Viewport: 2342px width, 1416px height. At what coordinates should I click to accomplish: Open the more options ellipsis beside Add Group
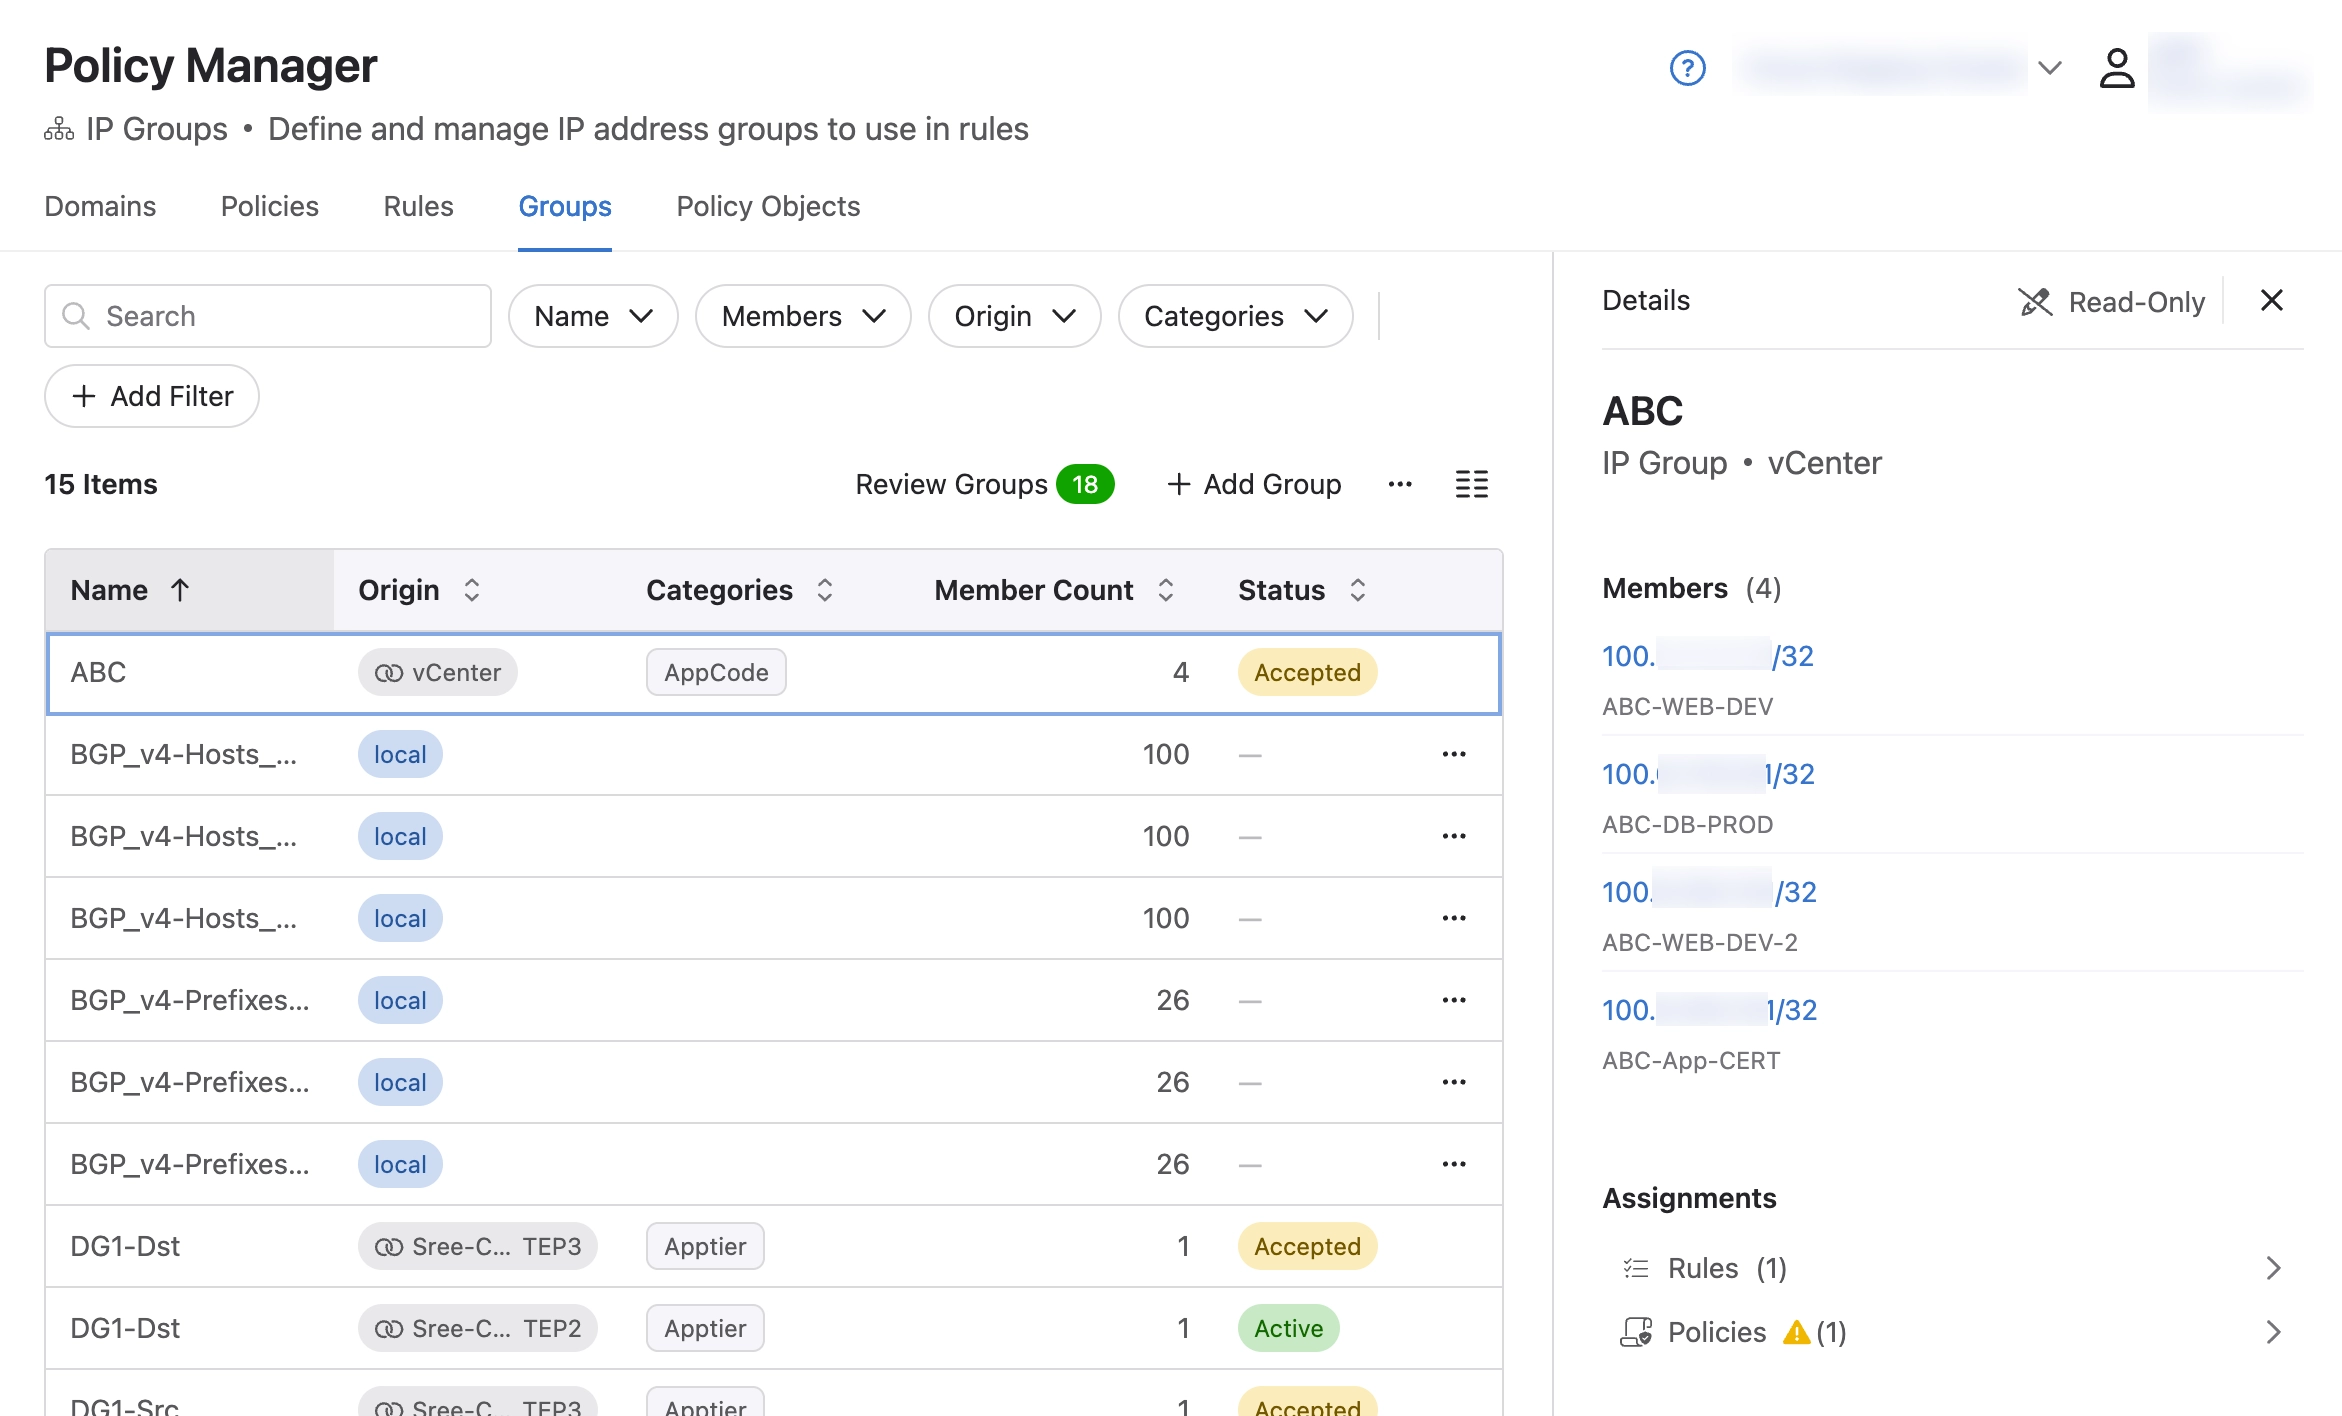click(1400, 484)
